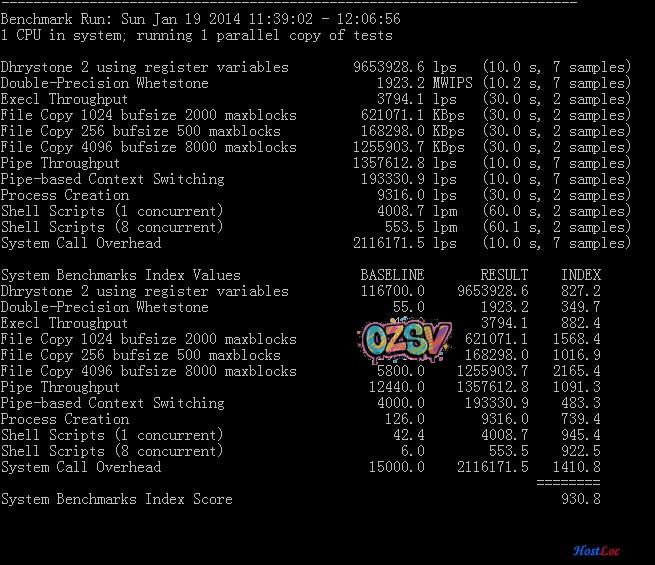Click the BASELINE column header
This screenshot has width=655, height=565.
392,275
